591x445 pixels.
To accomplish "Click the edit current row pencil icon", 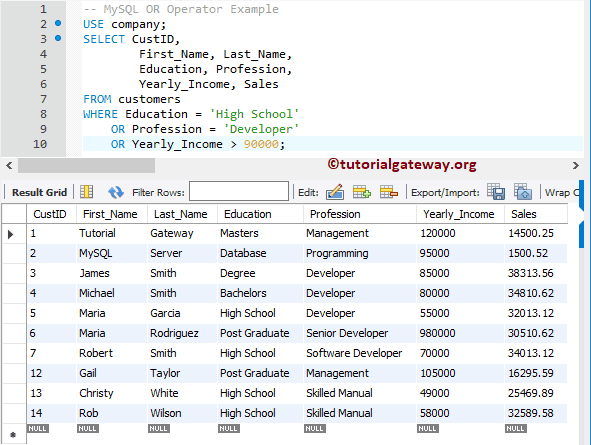I will [335, 192].
